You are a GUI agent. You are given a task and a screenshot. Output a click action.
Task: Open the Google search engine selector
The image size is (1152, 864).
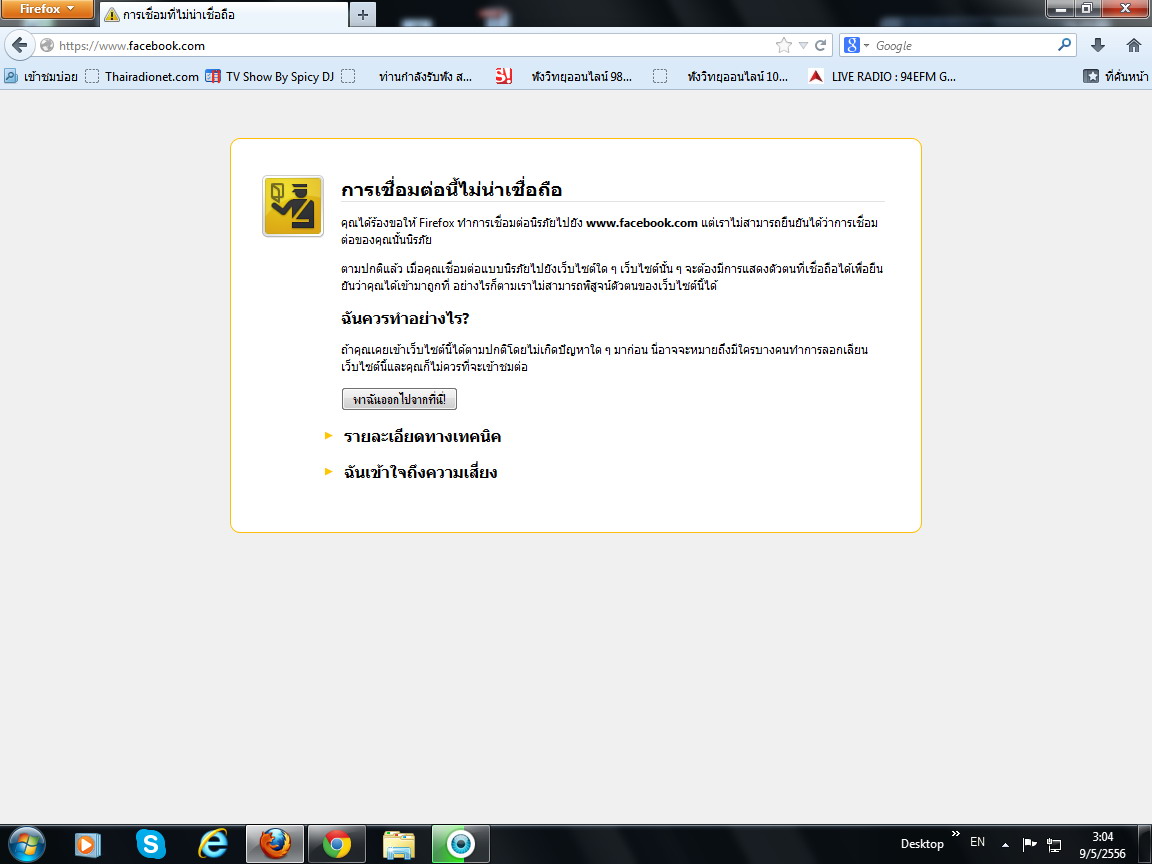point(856,46)
